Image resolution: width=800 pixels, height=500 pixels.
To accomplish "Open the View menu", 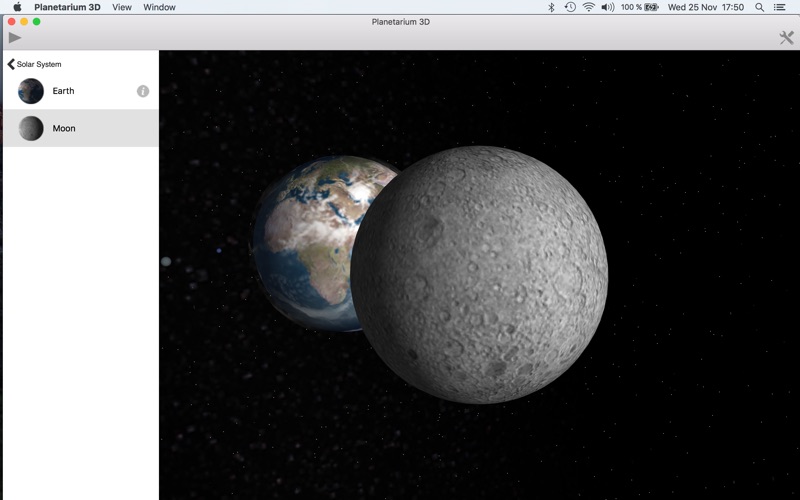I will coord(122,7).
